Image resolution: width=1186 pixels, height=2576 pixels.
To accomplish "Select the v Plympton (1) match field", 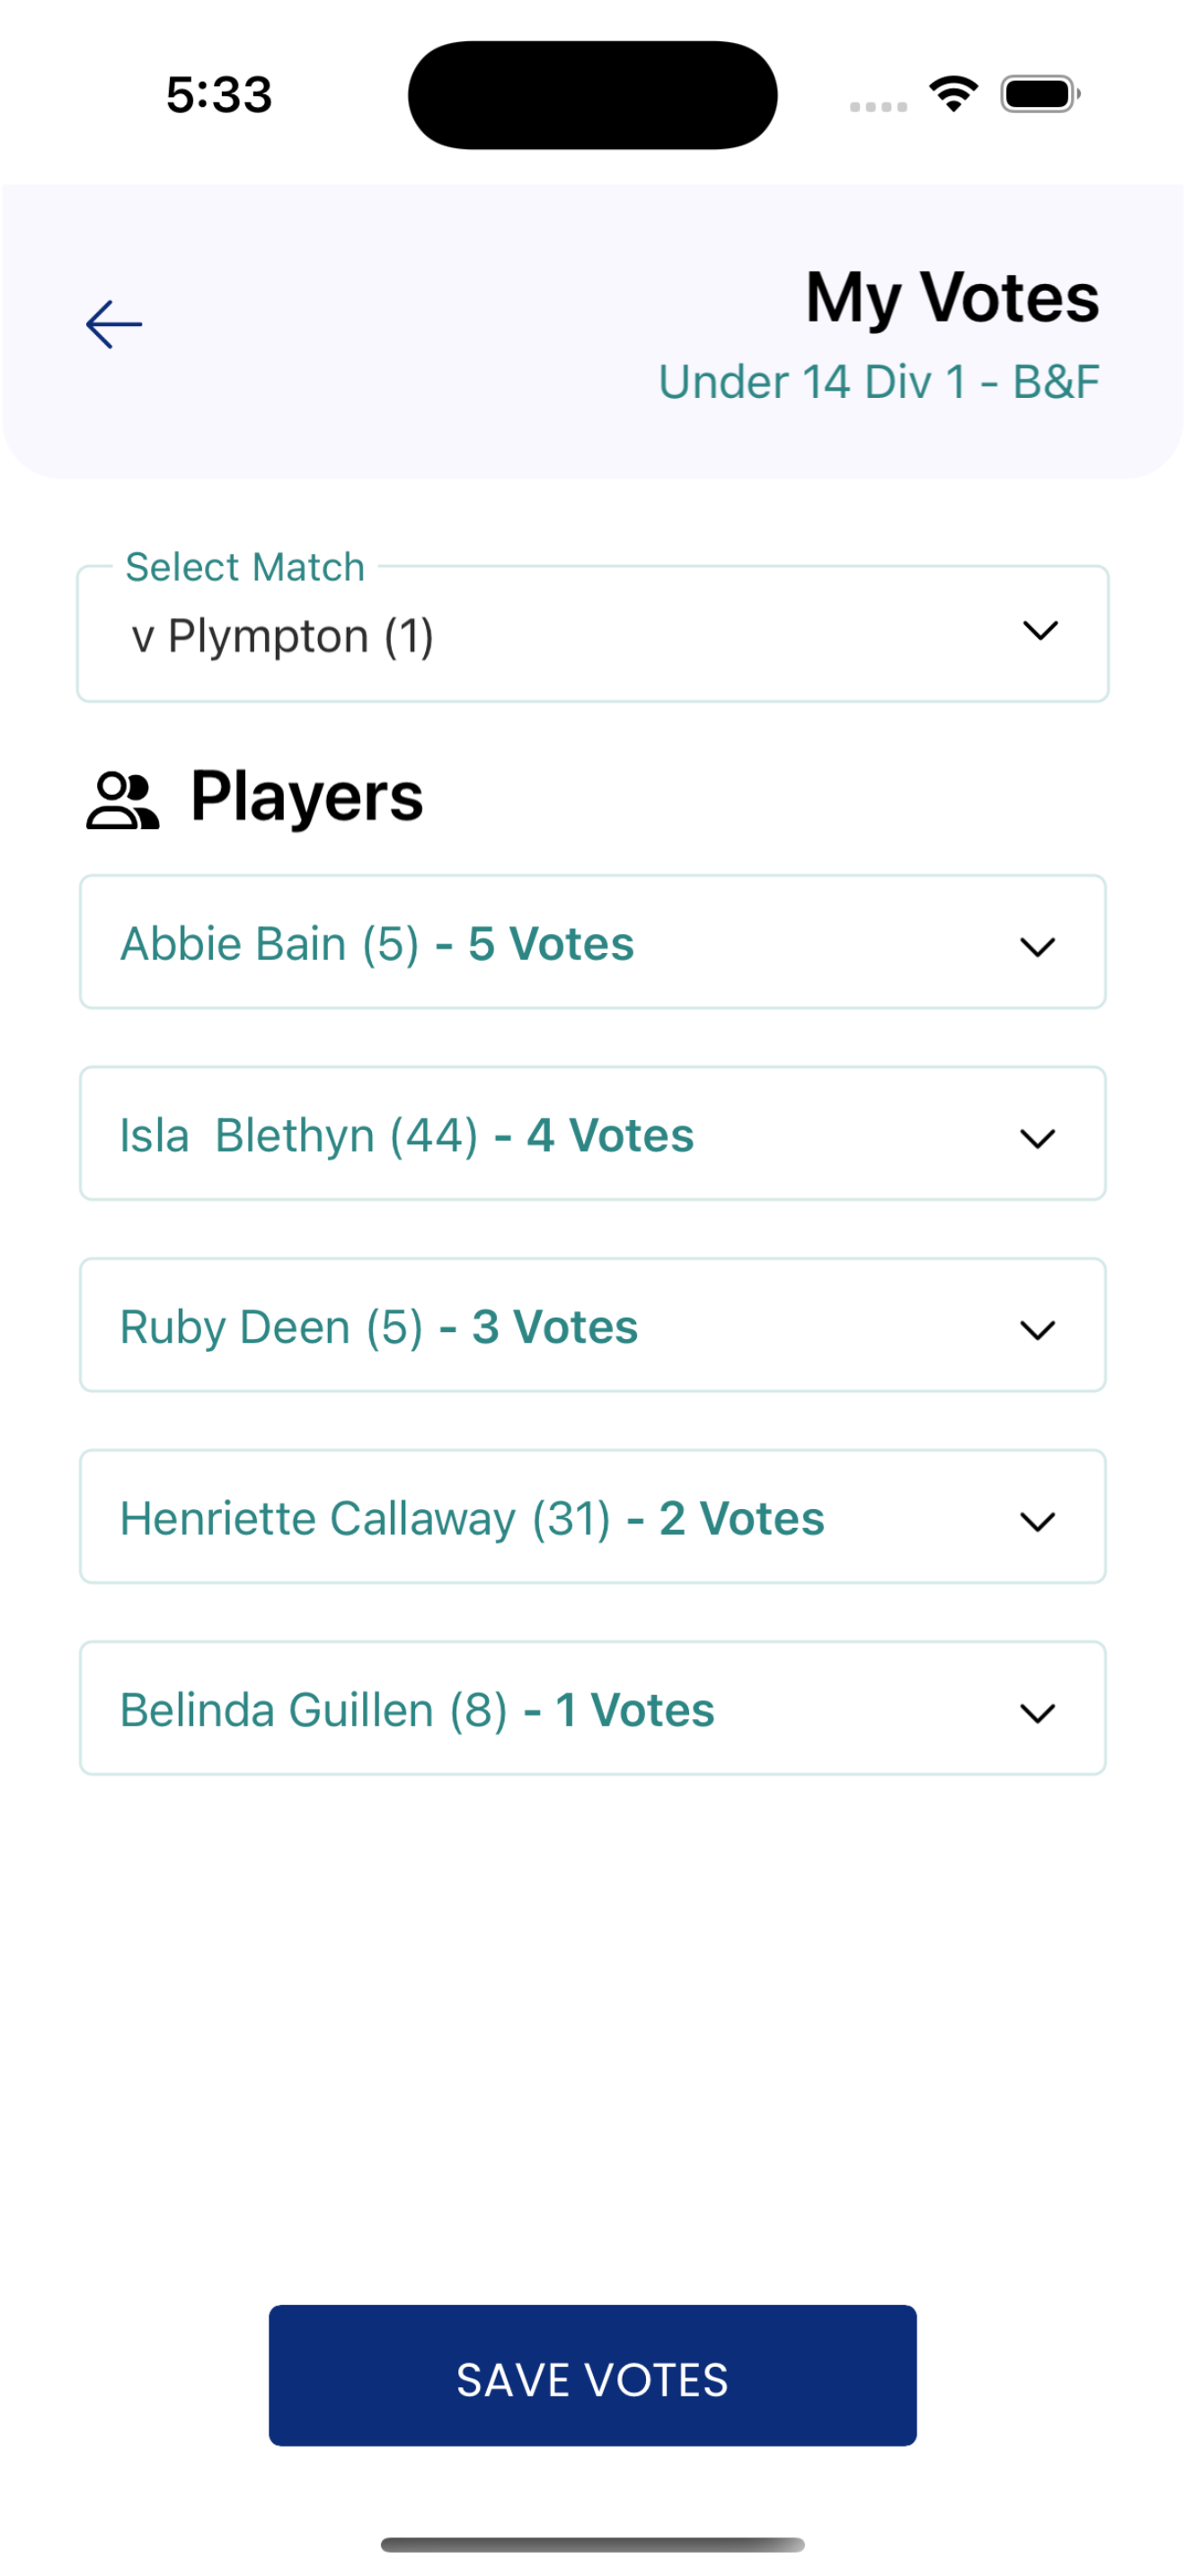I will pos(592,634).
